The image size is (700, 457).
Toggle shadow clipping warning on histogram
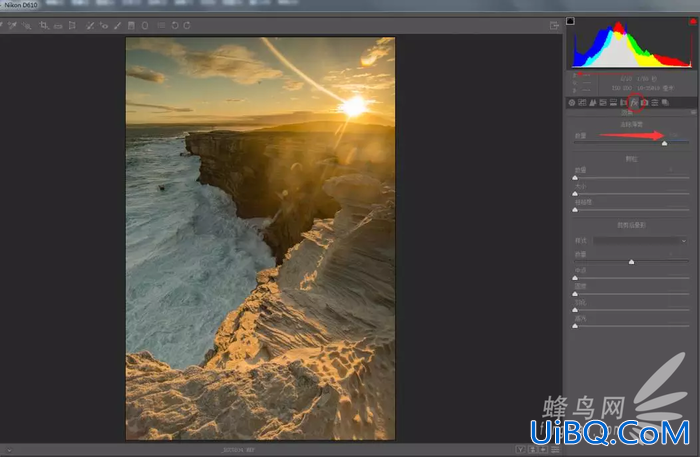[x=571, y=21]
